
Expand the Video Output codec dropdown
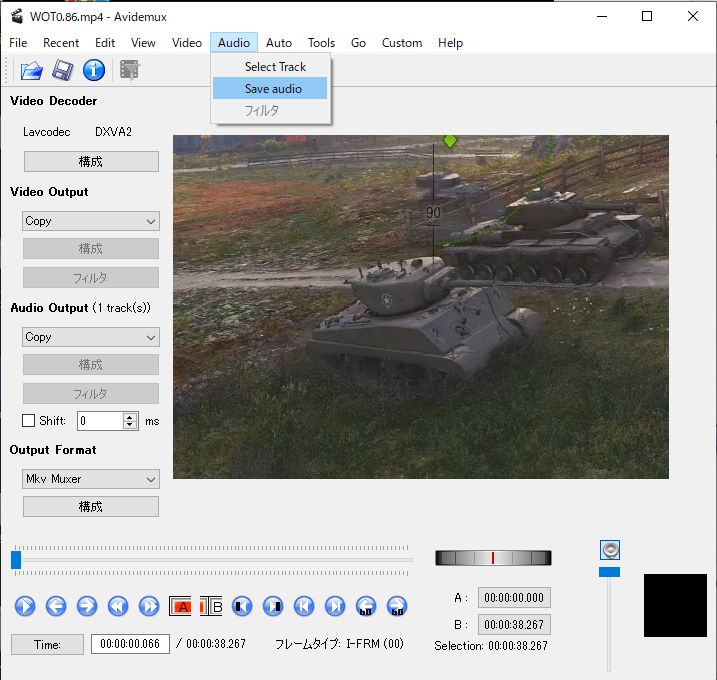[x=91, y=221]
